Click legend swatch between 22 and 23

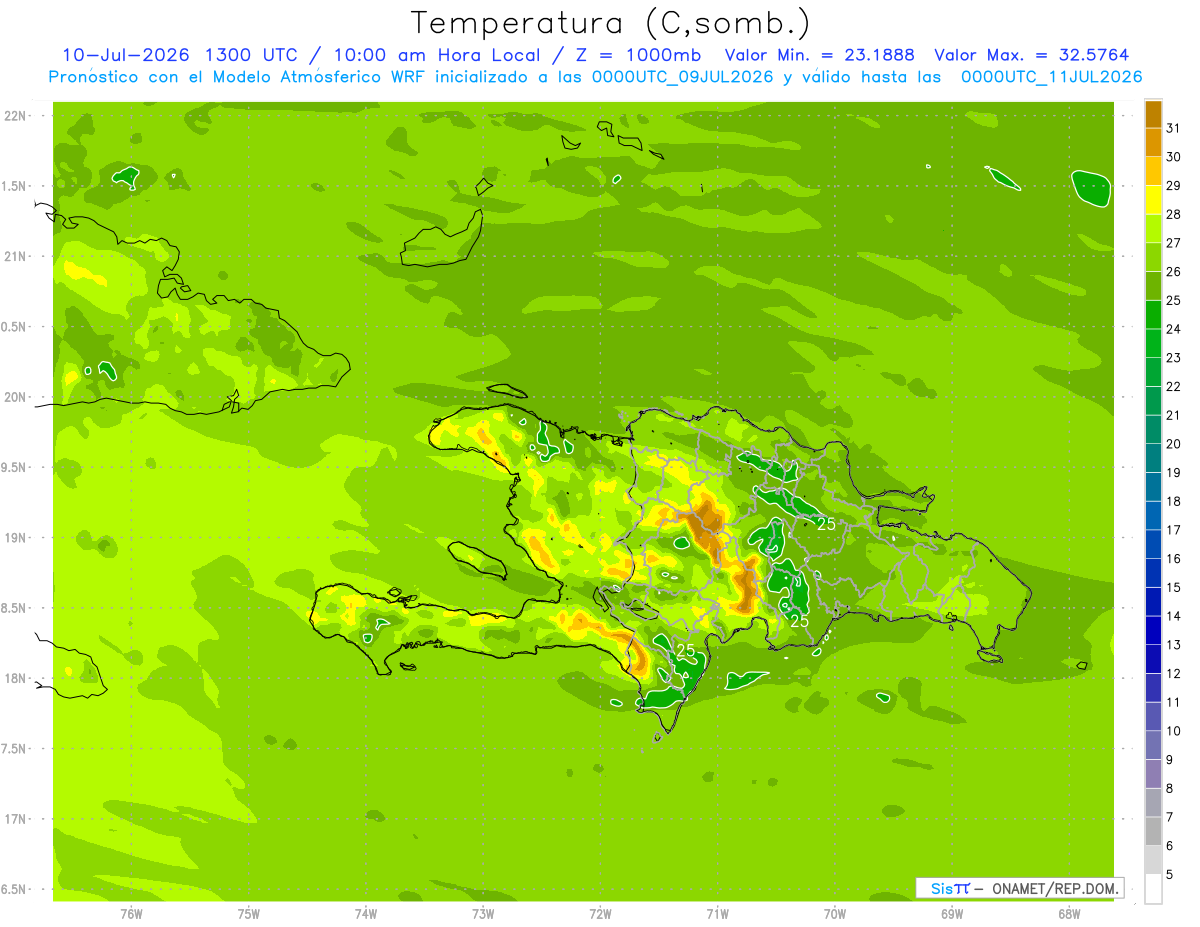click(1153, 372)
